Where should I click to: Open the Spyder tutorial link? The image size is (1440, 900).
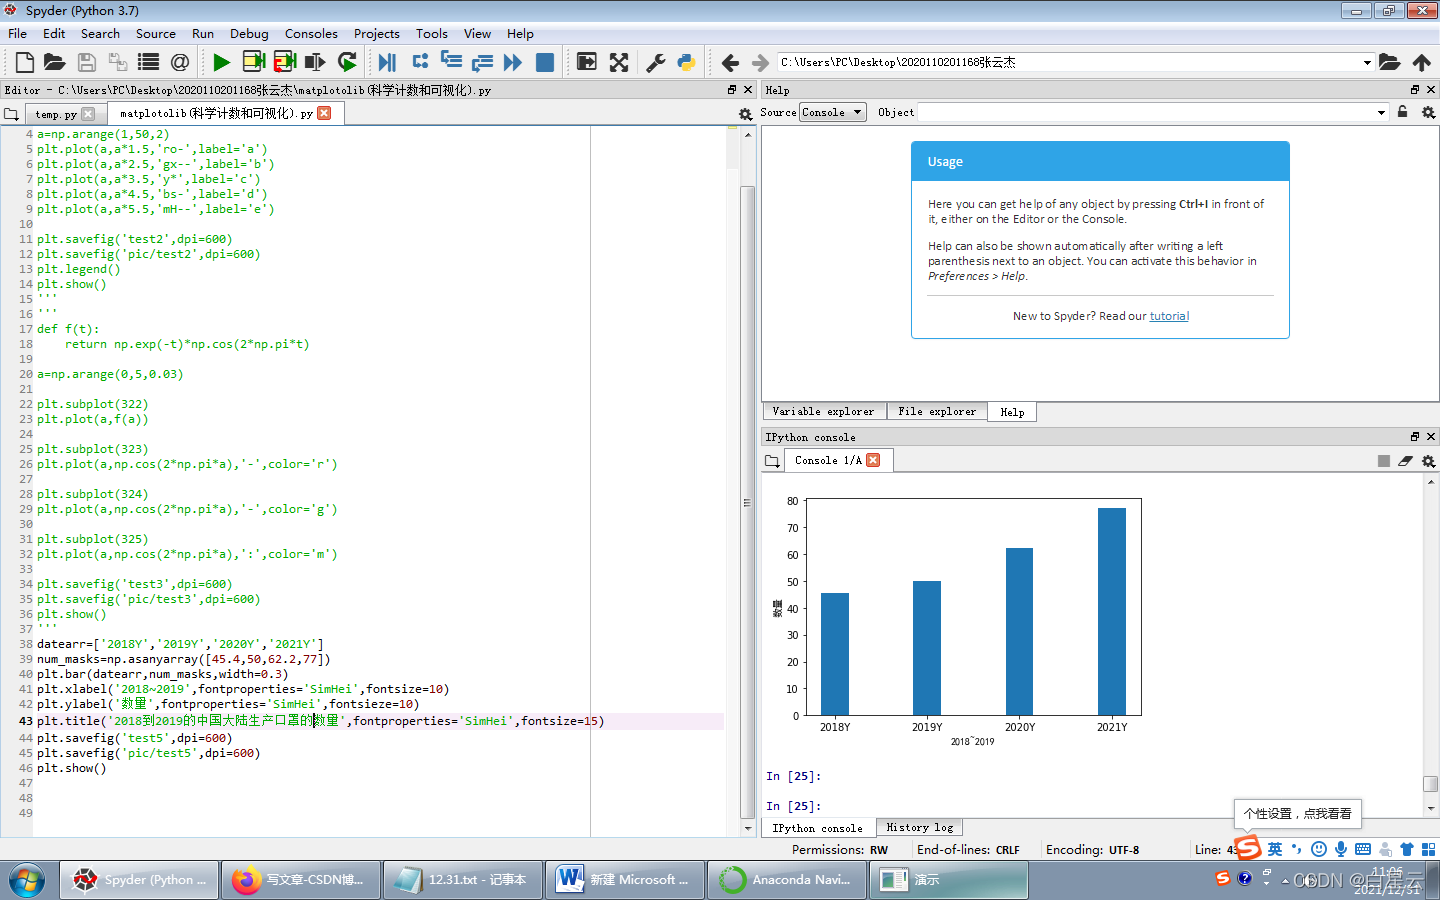[1169, 316]
